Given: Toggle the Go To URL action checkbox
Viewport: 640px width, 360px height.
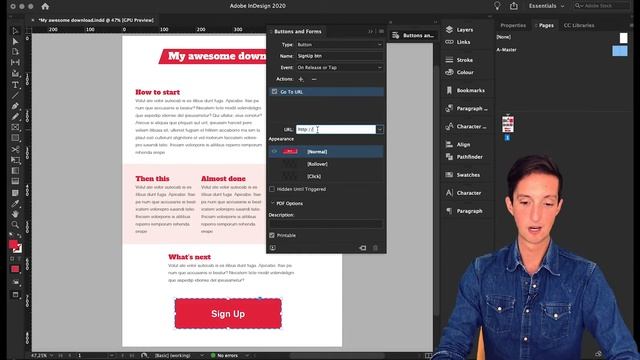Looking at the screenshot, I should 274,92.
